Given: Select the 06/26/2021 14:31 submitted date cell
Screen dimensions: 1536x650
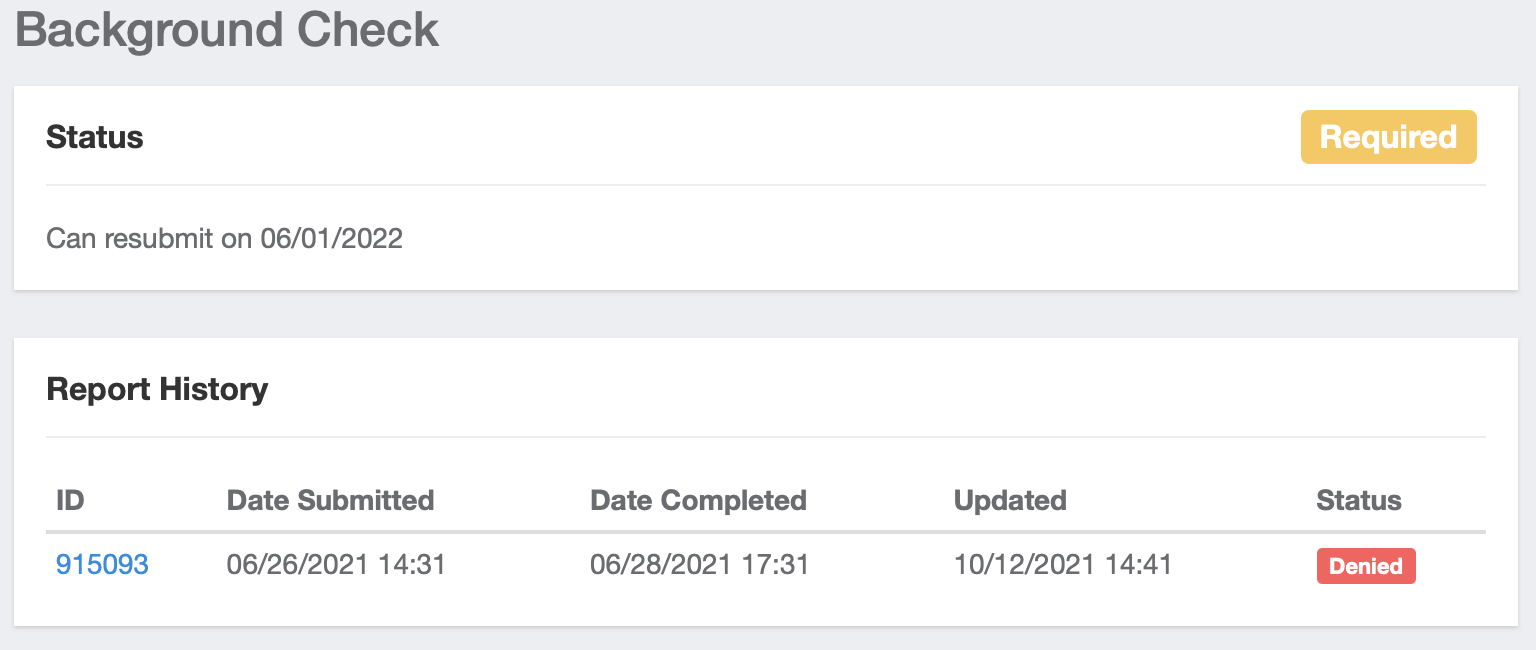Looking at the screenshot, I should [x=336, y=565].
